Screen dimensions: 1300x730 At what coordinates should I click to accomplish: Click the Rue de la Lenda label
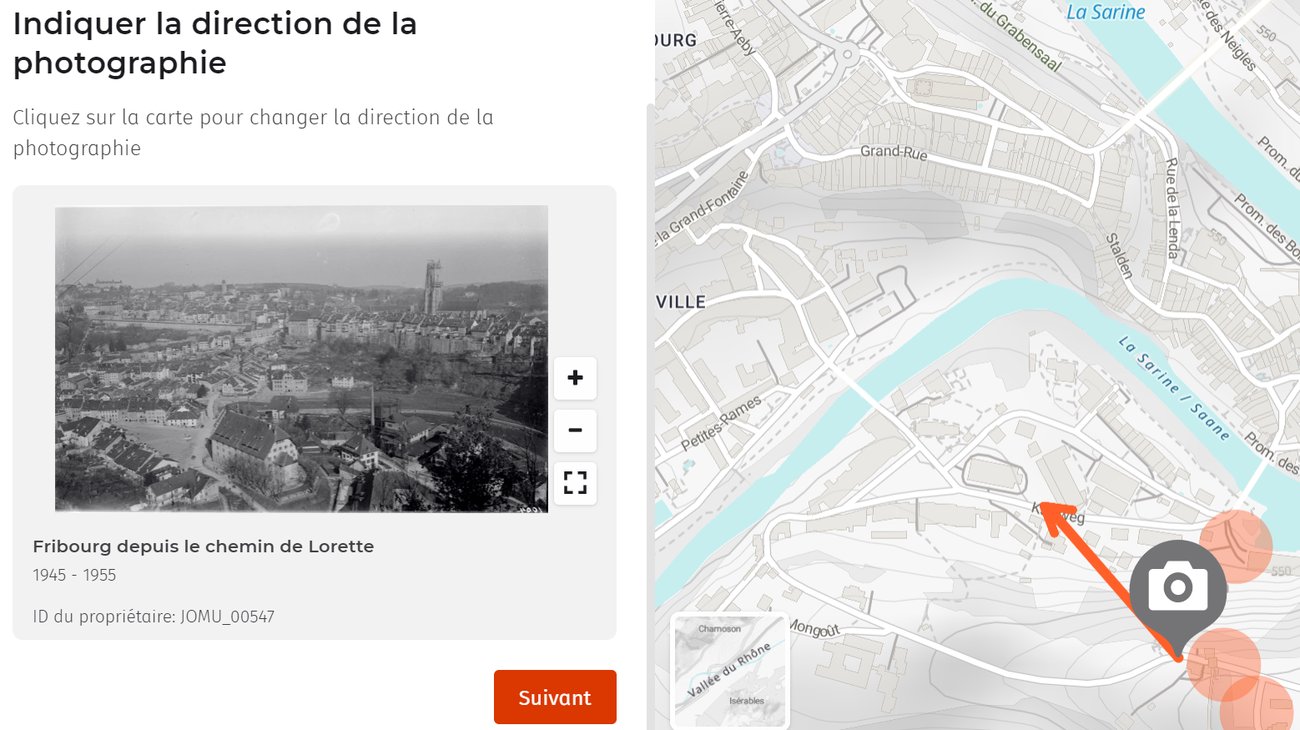pyautogui.click(x=1172, y=209)
